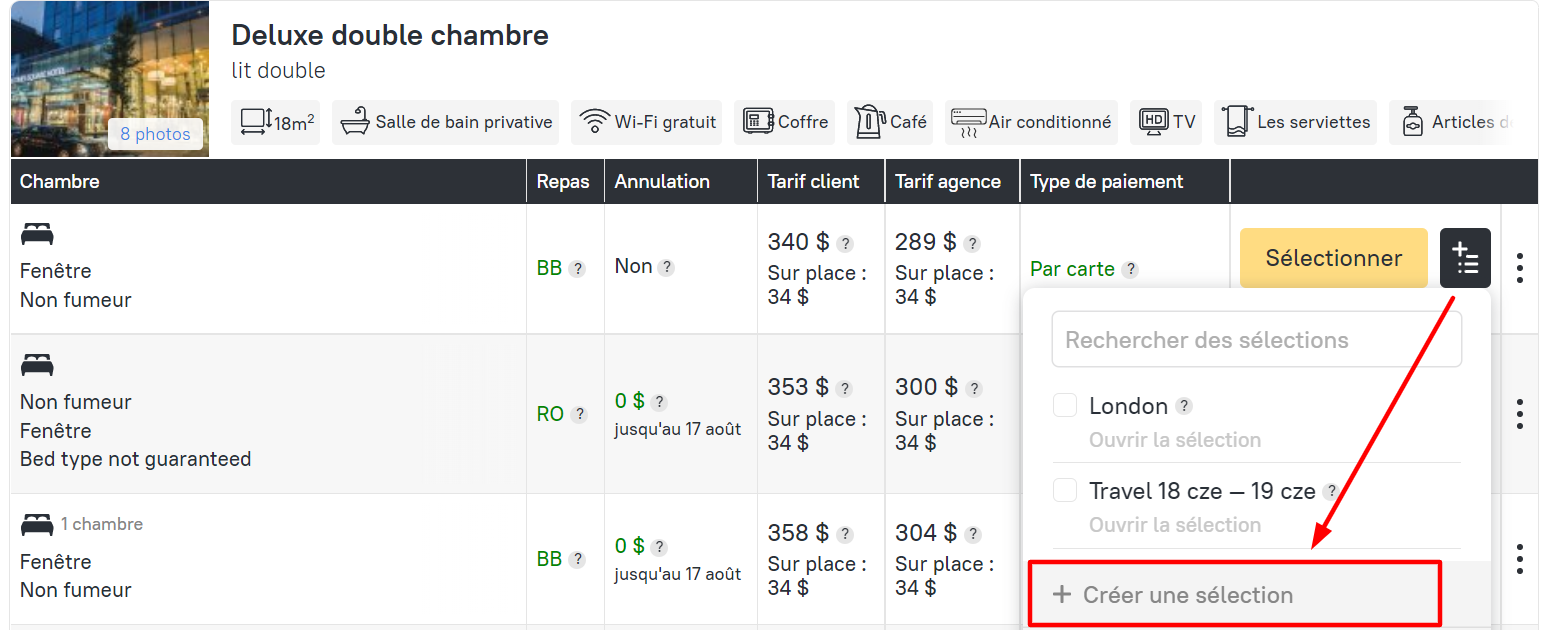This screenshot has height=630, width=1546.
Task: Open the Travel 18 cze selection link
Action: click(x=1174, y=525)
